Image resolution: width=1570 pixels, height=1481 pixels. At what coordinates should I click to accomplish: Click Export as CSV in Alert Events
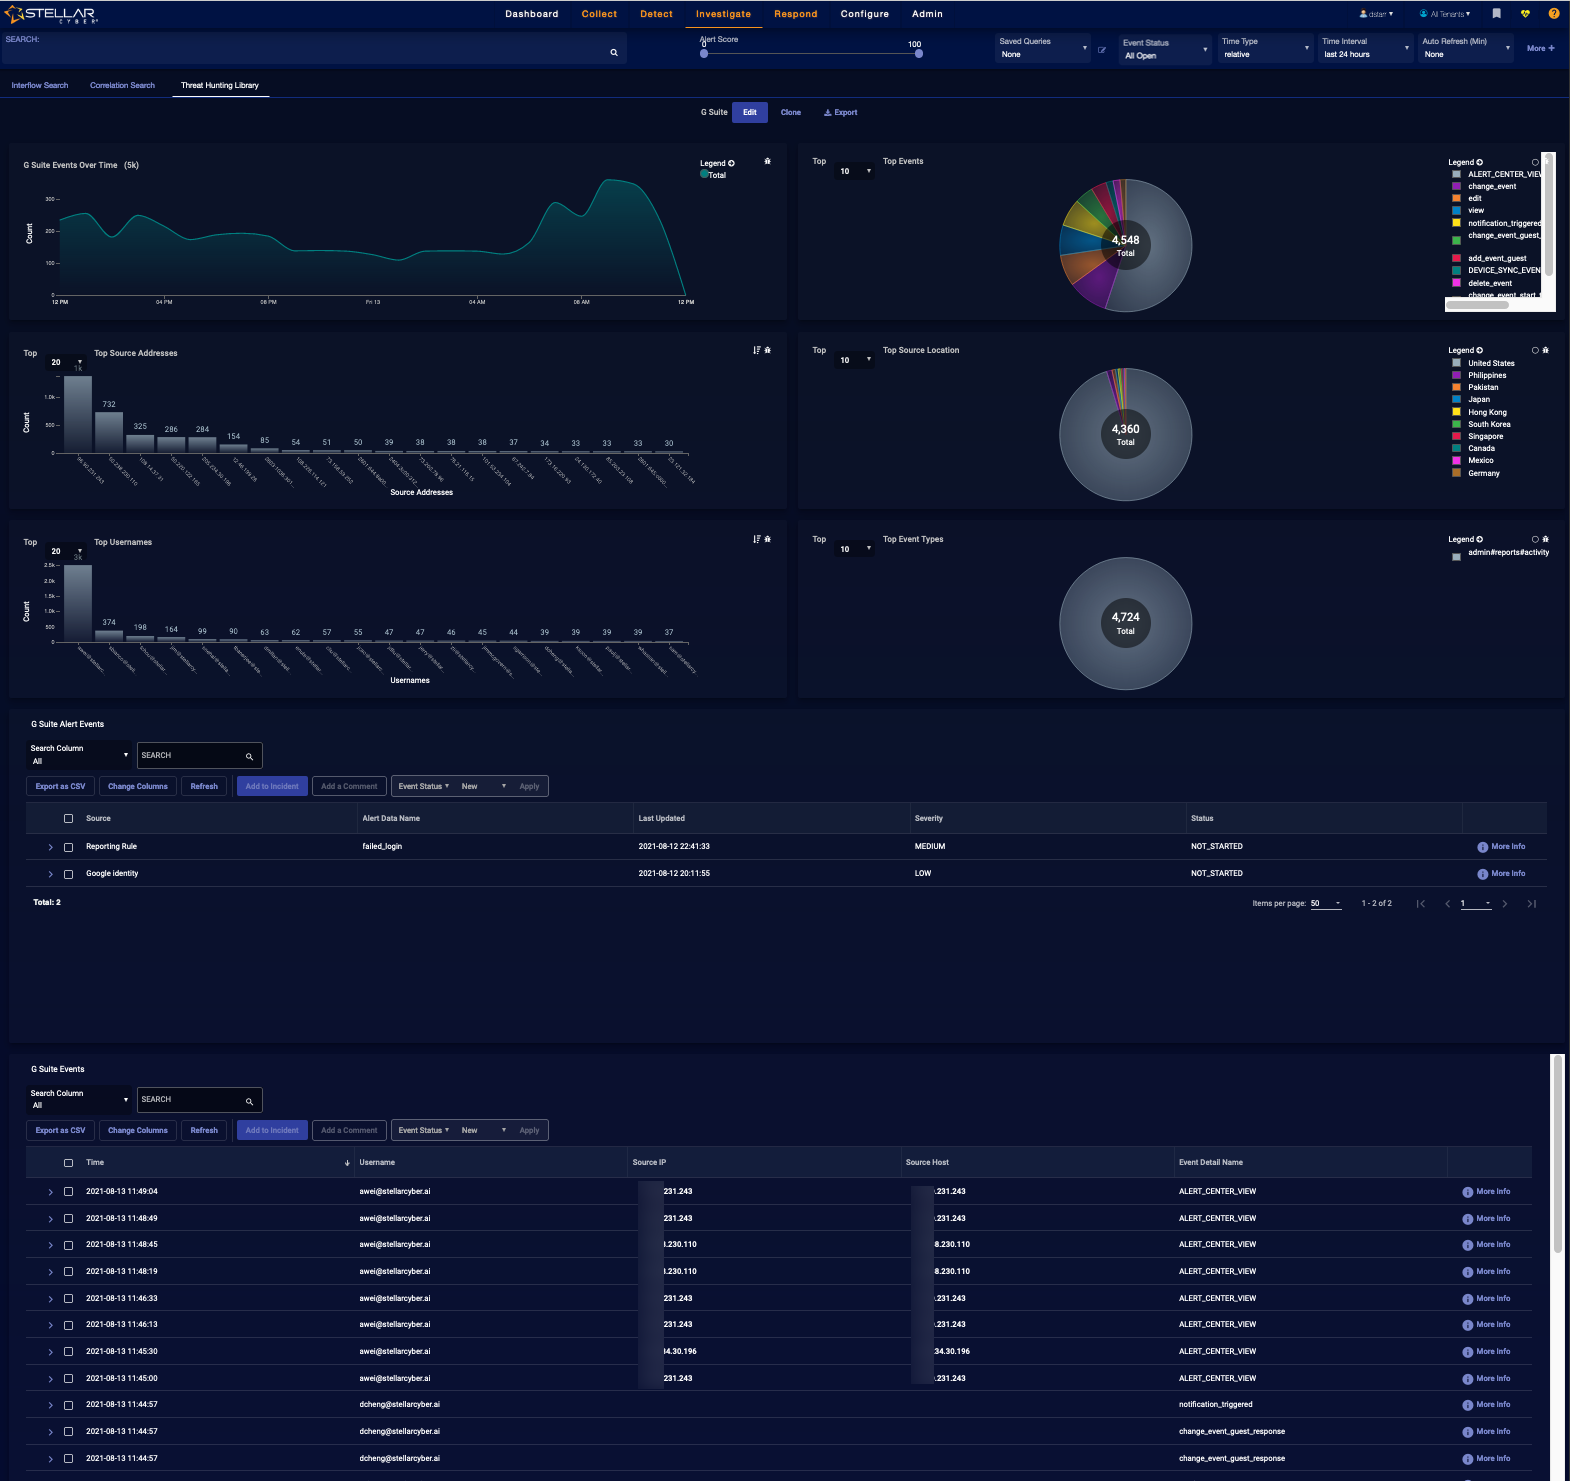60,786
